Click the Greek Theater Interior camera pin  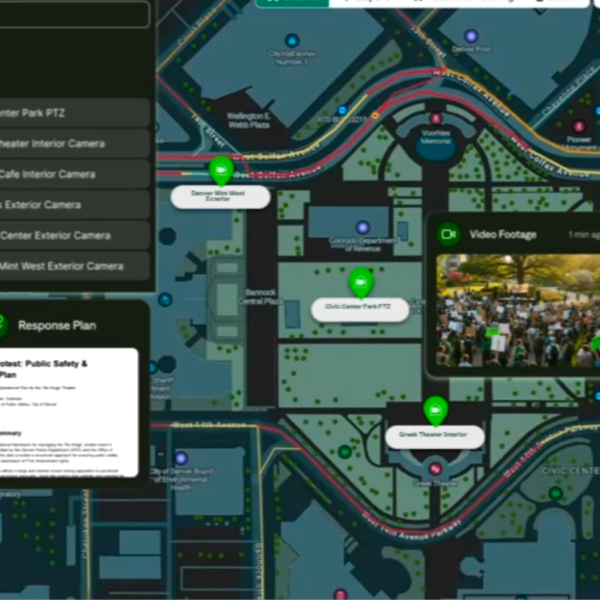coord(435,410)
